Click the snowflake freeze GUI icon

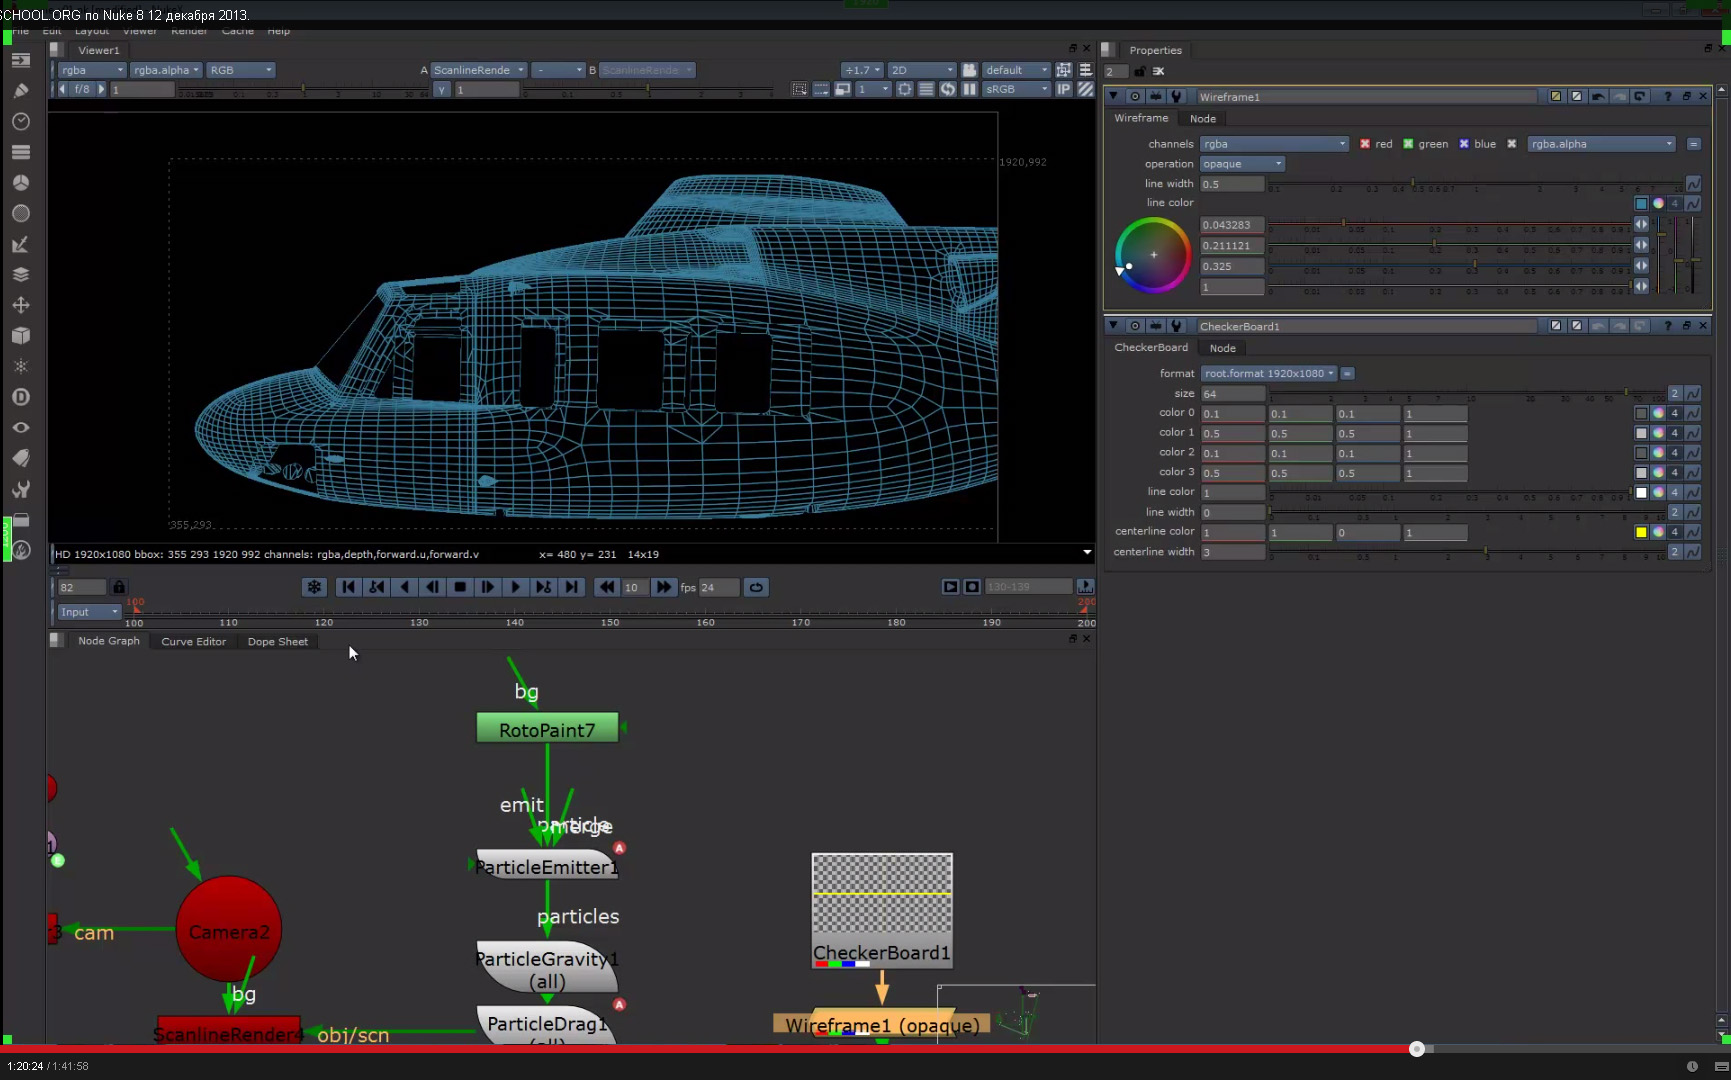(x=315, y=587)
